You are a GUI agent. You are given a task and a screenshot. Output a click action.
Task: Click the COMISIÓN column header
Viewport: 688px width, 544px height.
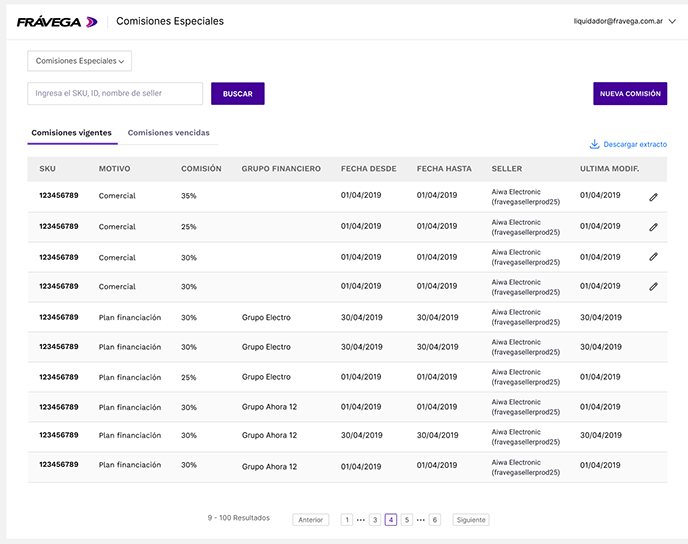tap(201, 168)
